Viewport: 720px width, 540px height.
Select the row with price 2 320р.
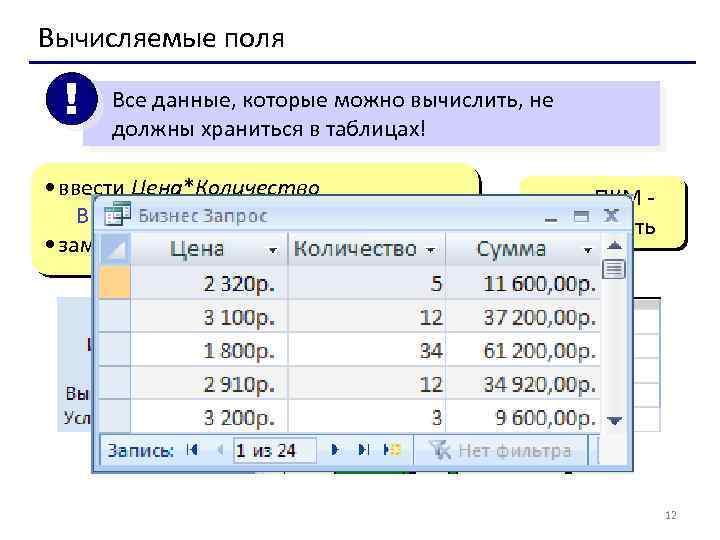(115, 283)
